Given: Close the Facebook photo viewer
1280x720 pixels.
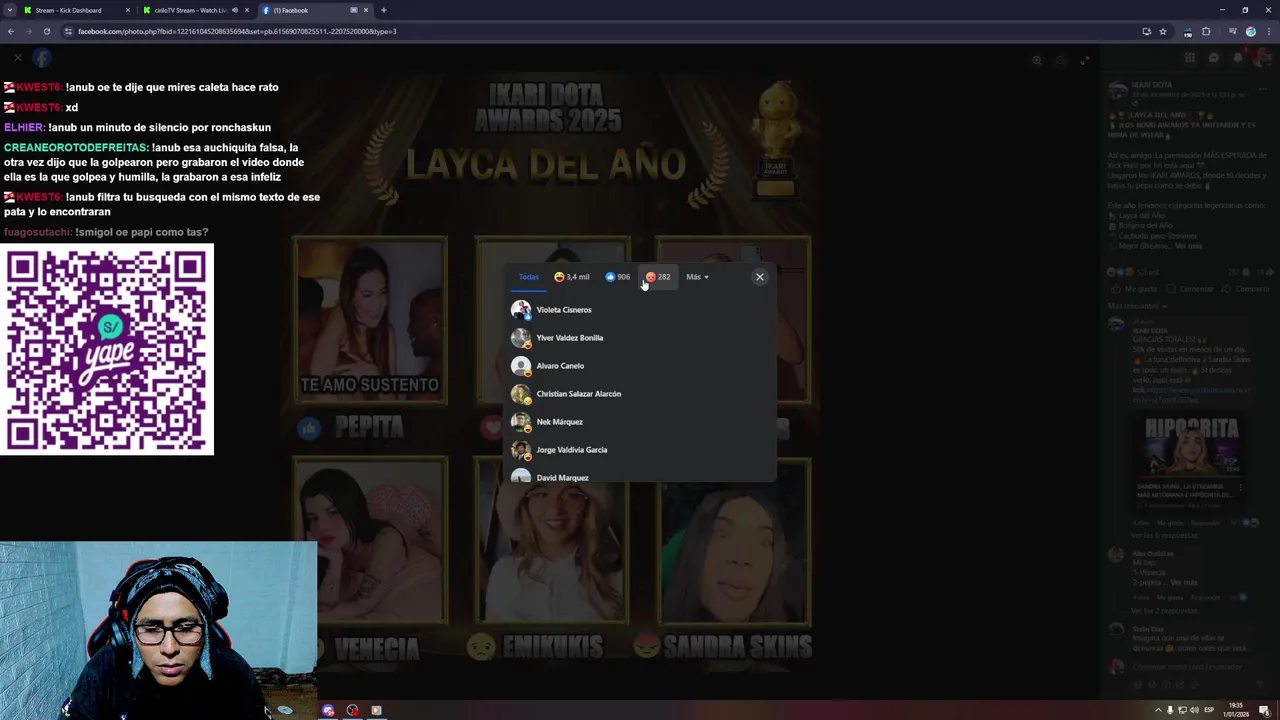Looking at the screenshot, I should click(17, 58).
